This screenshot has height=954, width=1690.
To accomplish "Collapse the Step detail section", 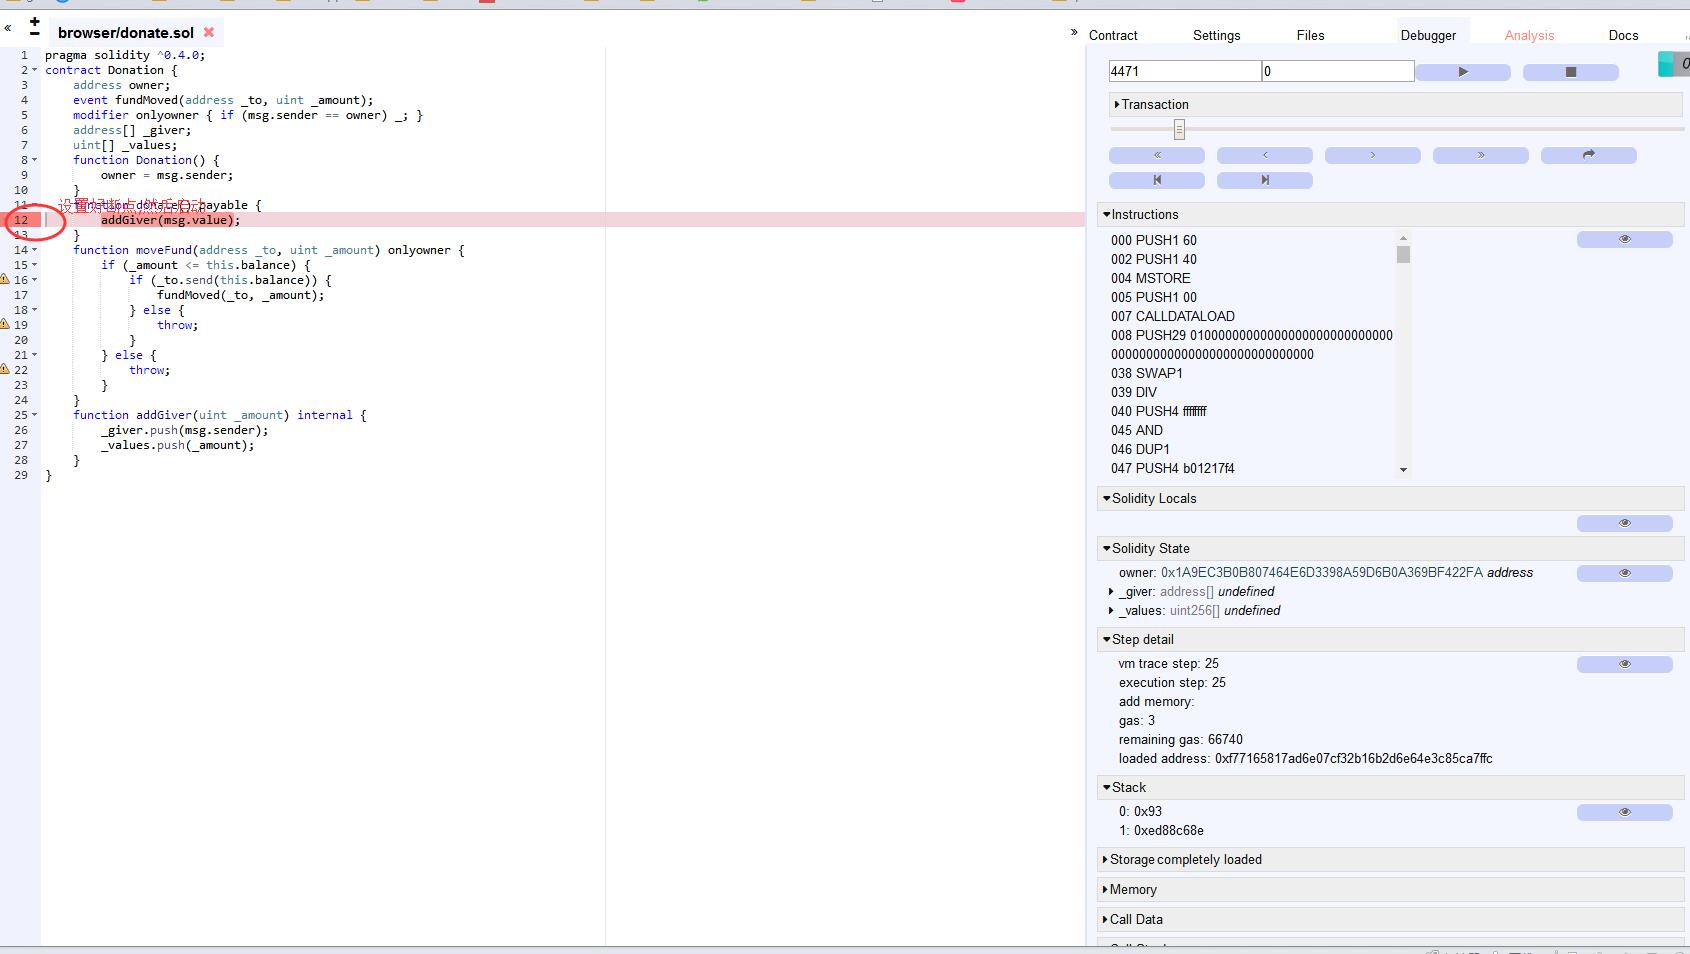I will coord(1391,639).
